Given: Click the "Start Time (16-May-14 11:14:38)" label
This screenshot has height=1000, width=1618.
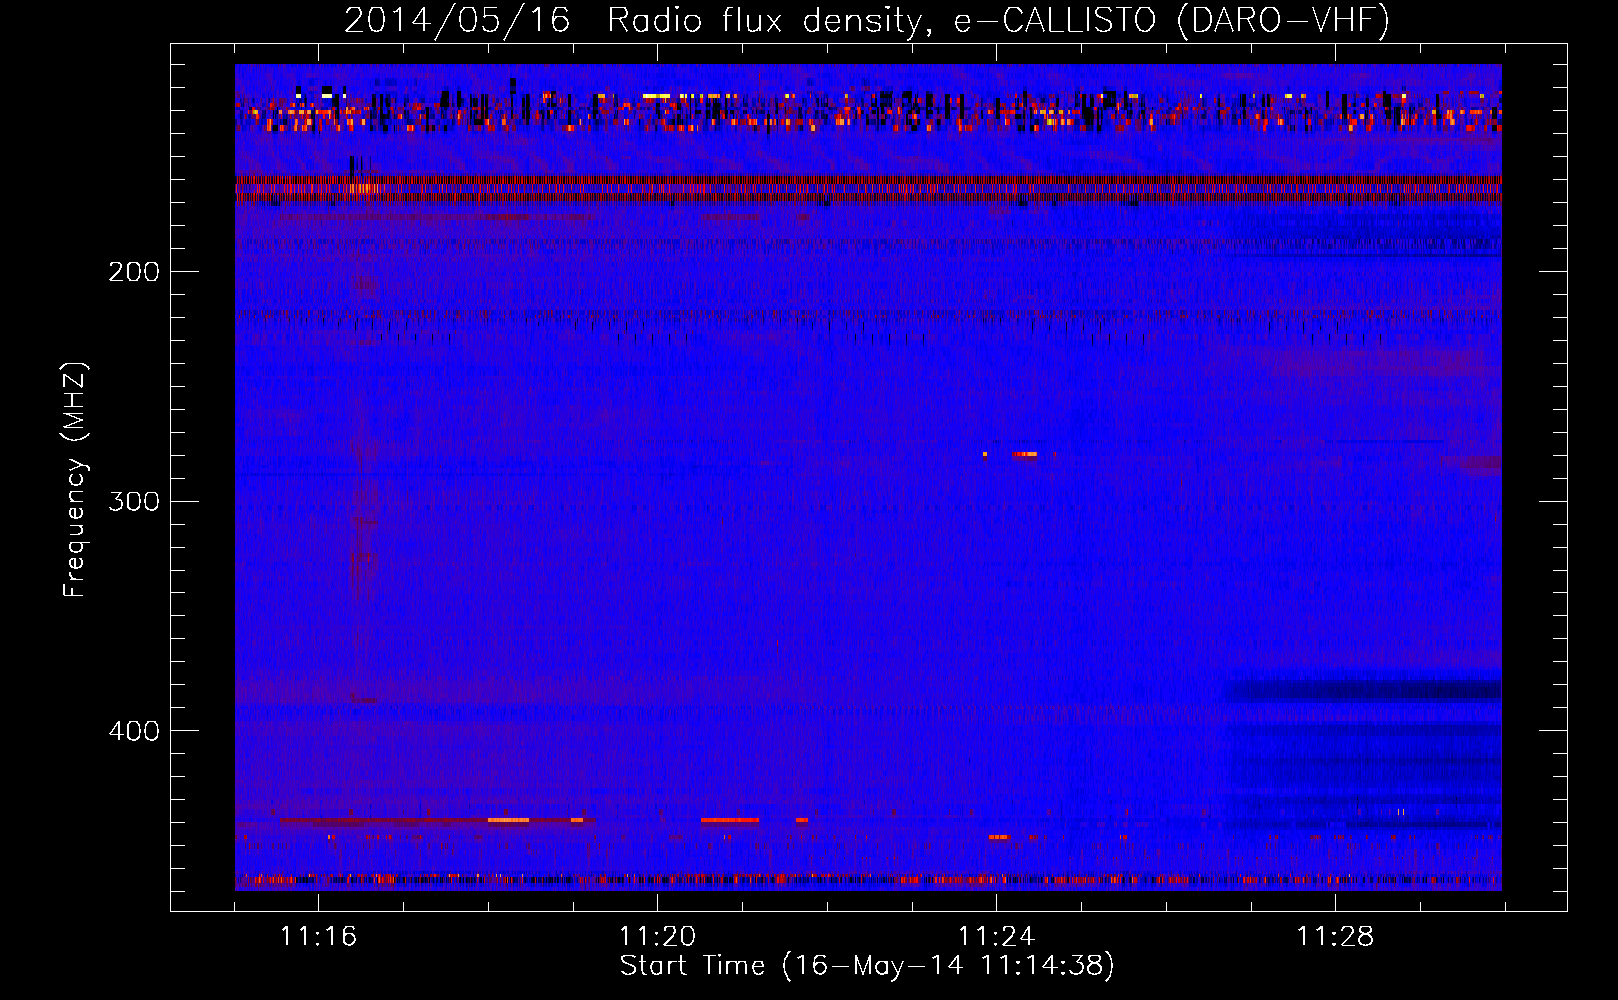Looking at the screenshot, I should (x=867, y=966).
